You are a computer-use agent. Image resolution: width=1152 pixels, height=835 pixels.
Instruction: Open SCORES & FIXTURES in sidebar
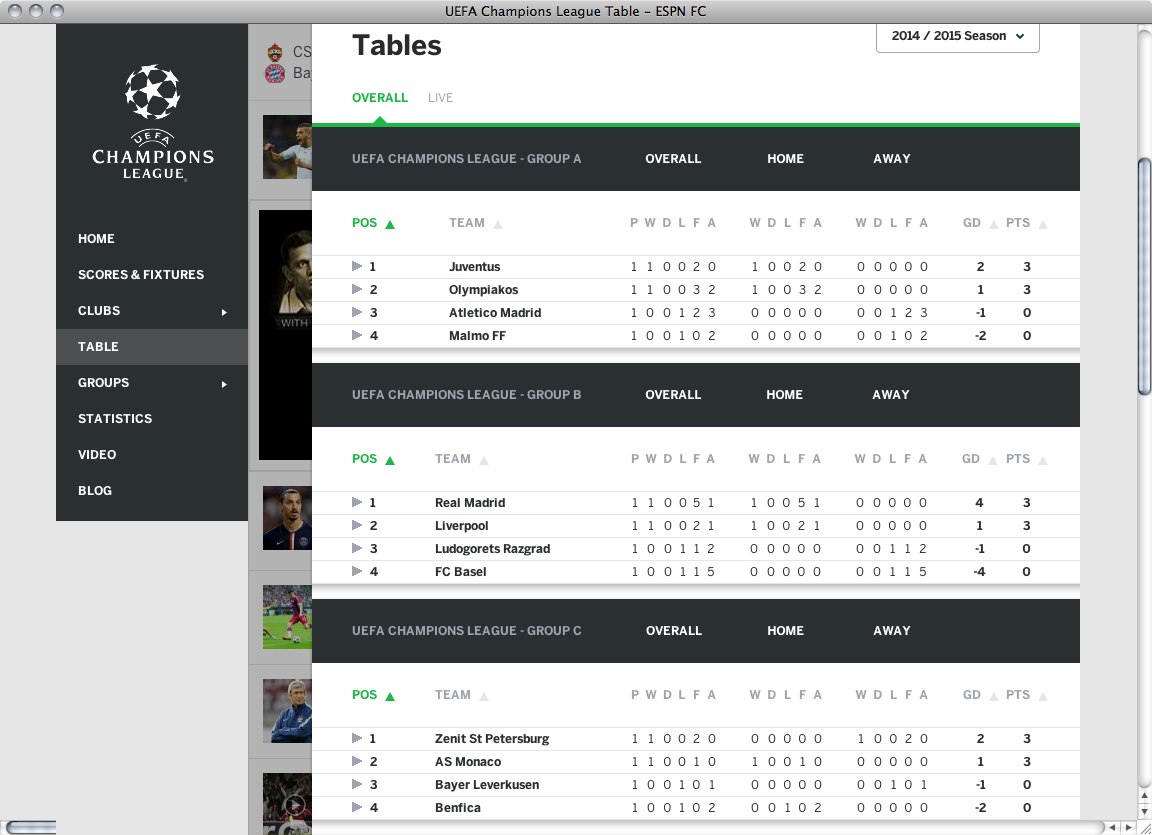pyautogui.click(x=141, y=275)
